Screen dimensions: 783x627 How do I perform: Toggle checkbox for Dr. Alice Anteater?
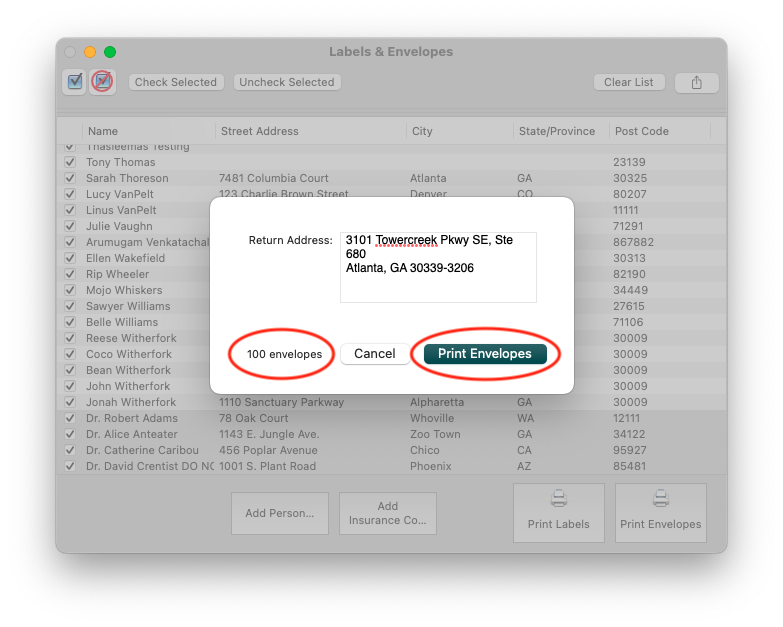[70, 434]
